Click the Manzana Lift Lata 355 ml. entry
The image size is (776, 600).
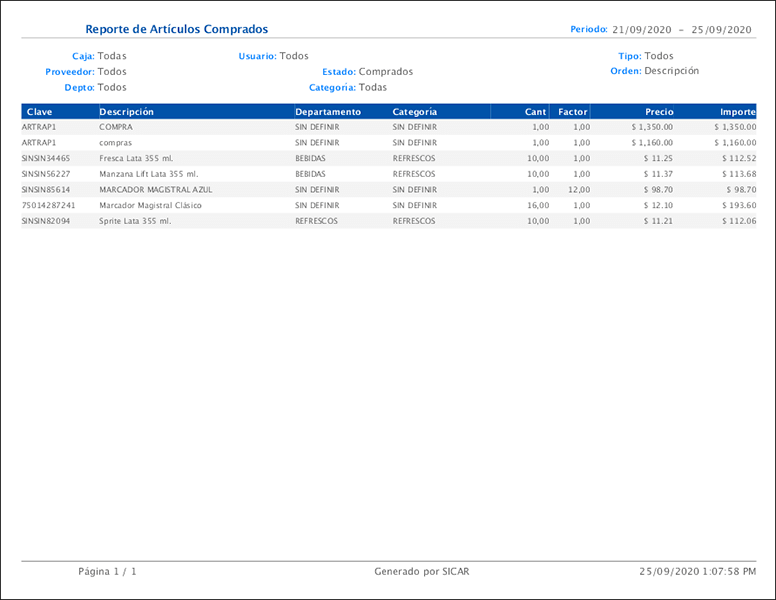tap(149, 174)
